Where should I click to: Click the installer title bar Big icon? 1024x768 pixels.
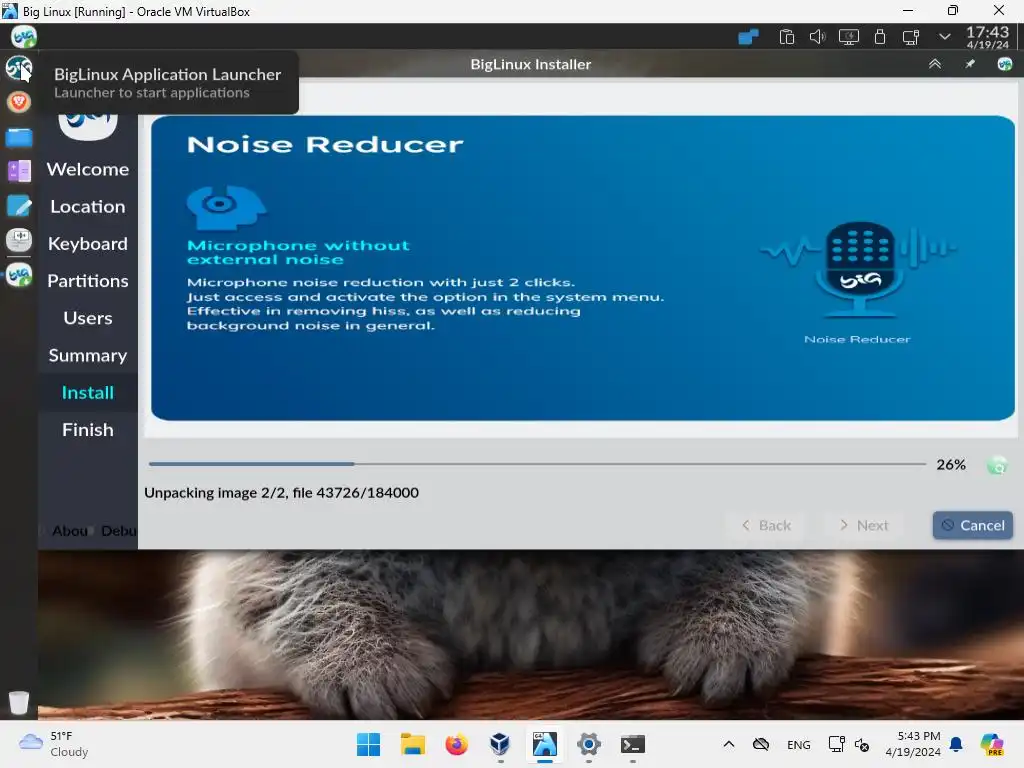tap(1004, 64)
